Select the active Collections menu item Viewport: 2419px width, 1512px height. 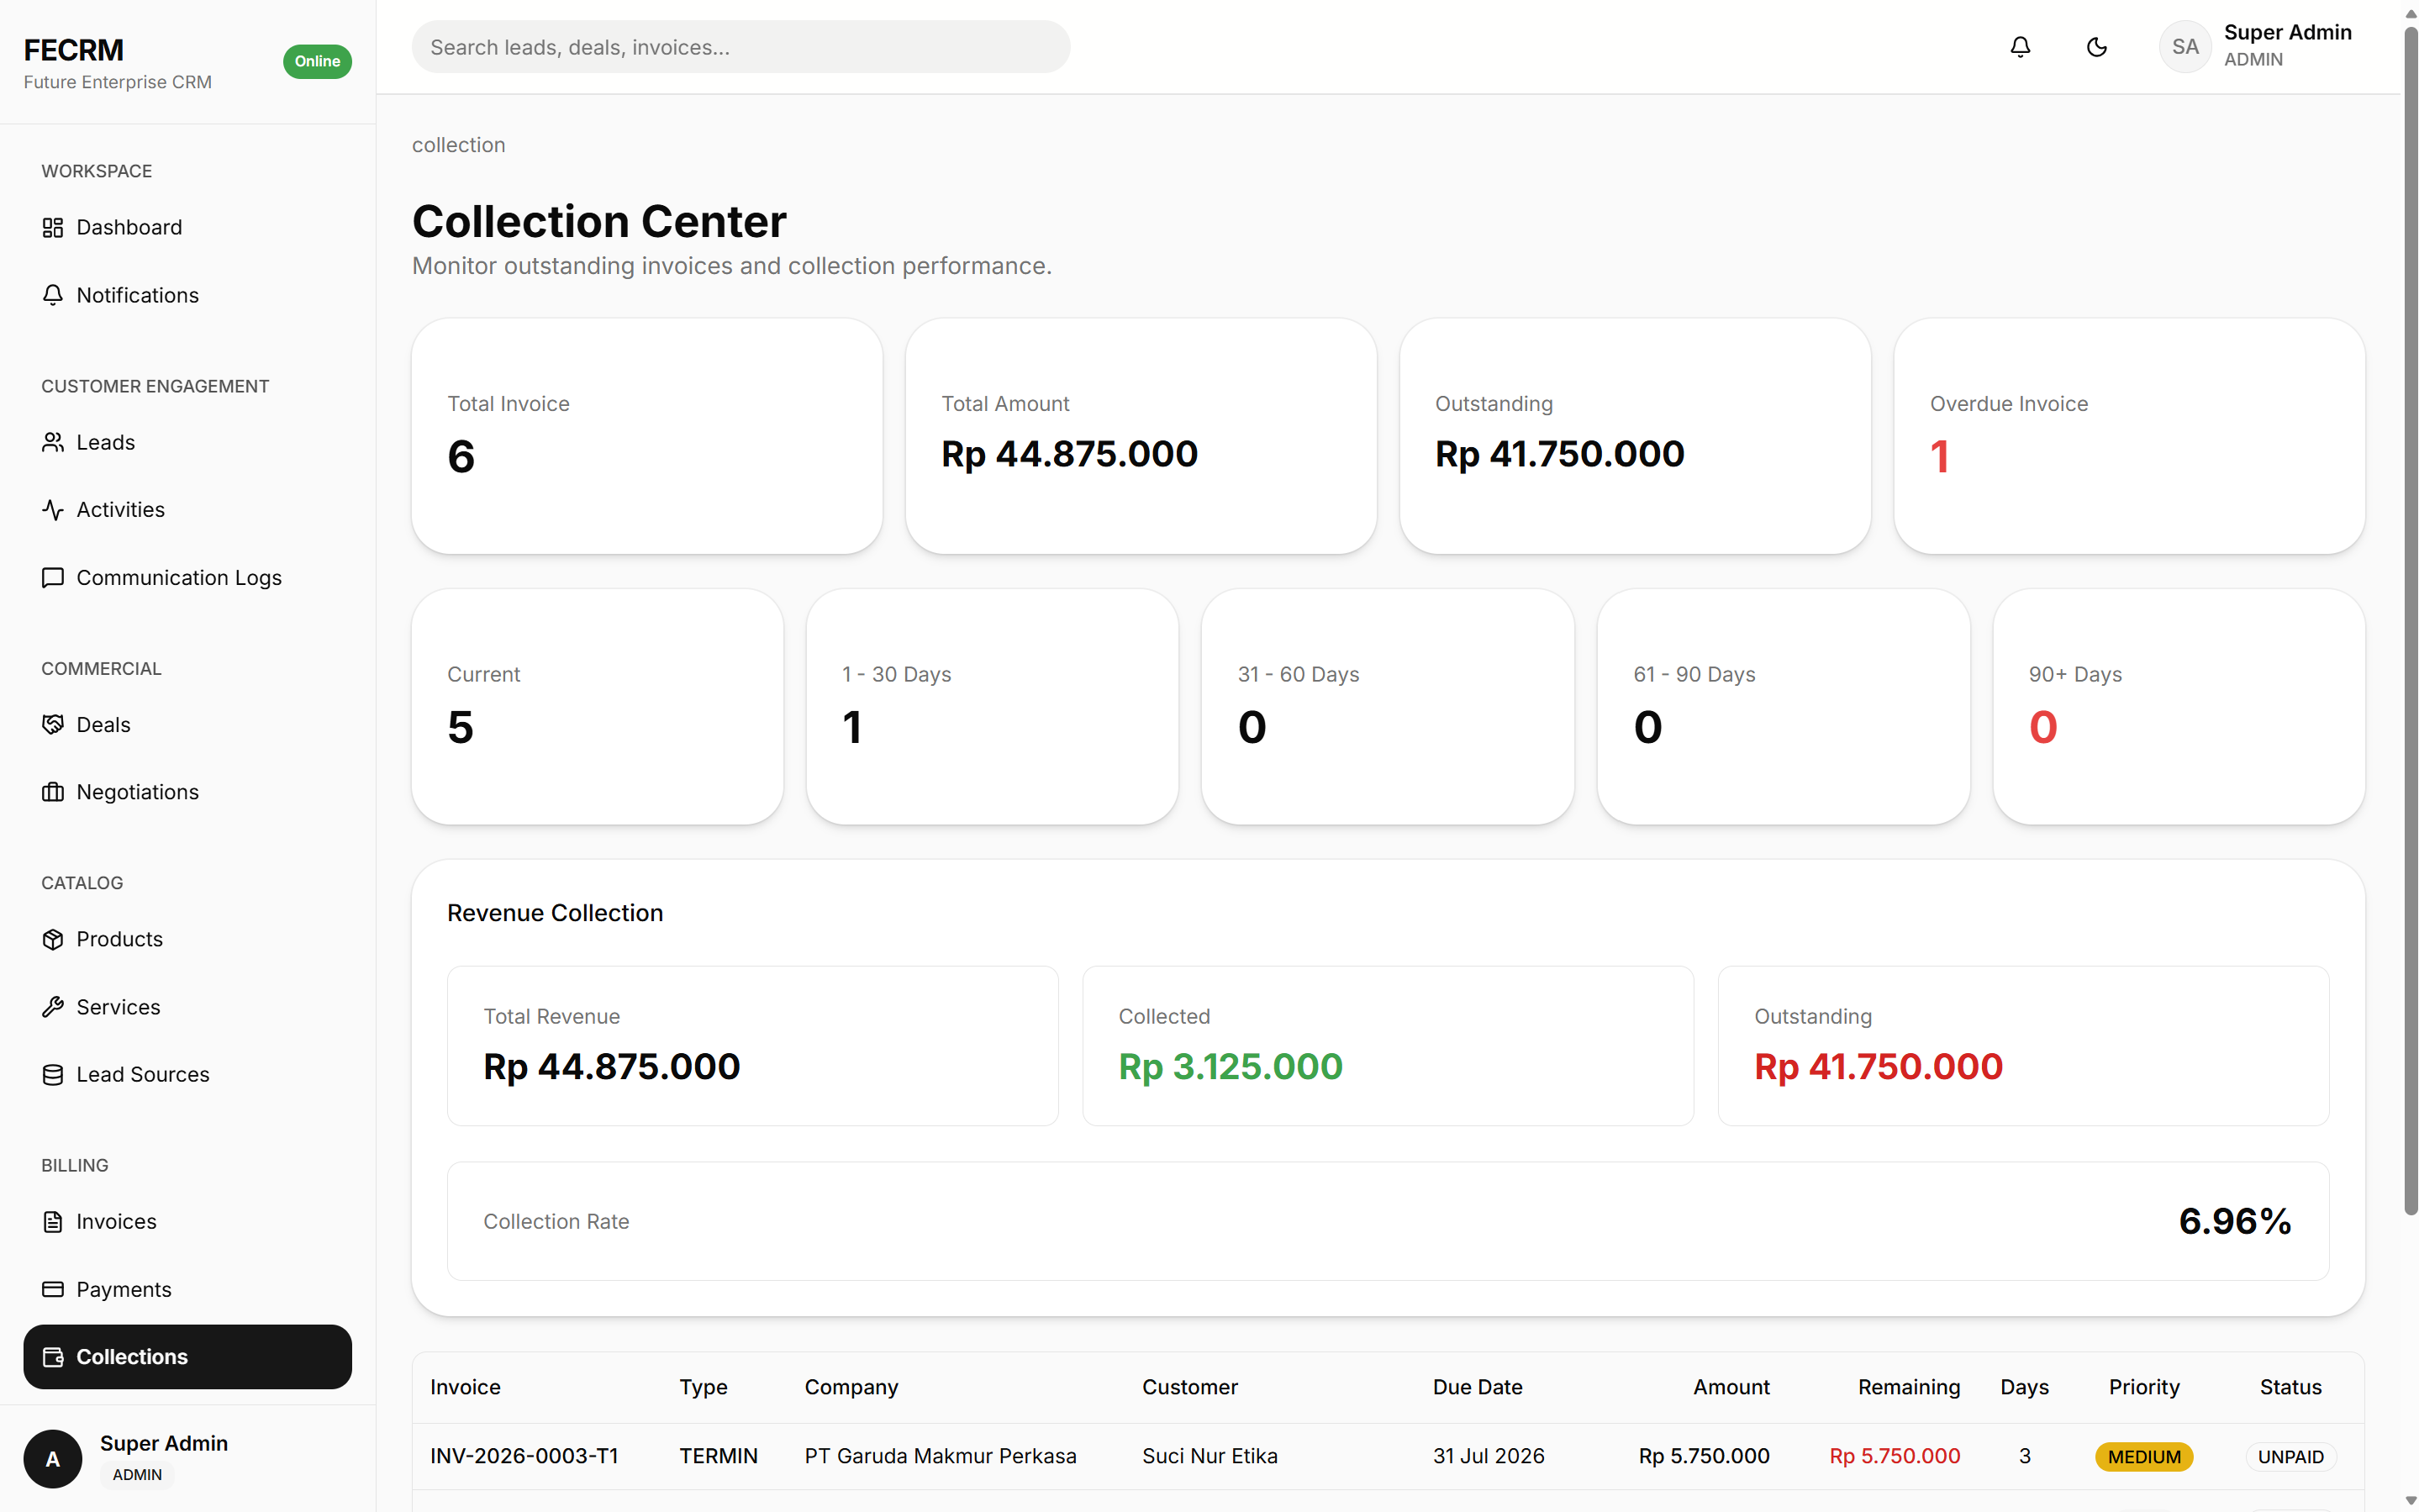[x=188, y=1357]
